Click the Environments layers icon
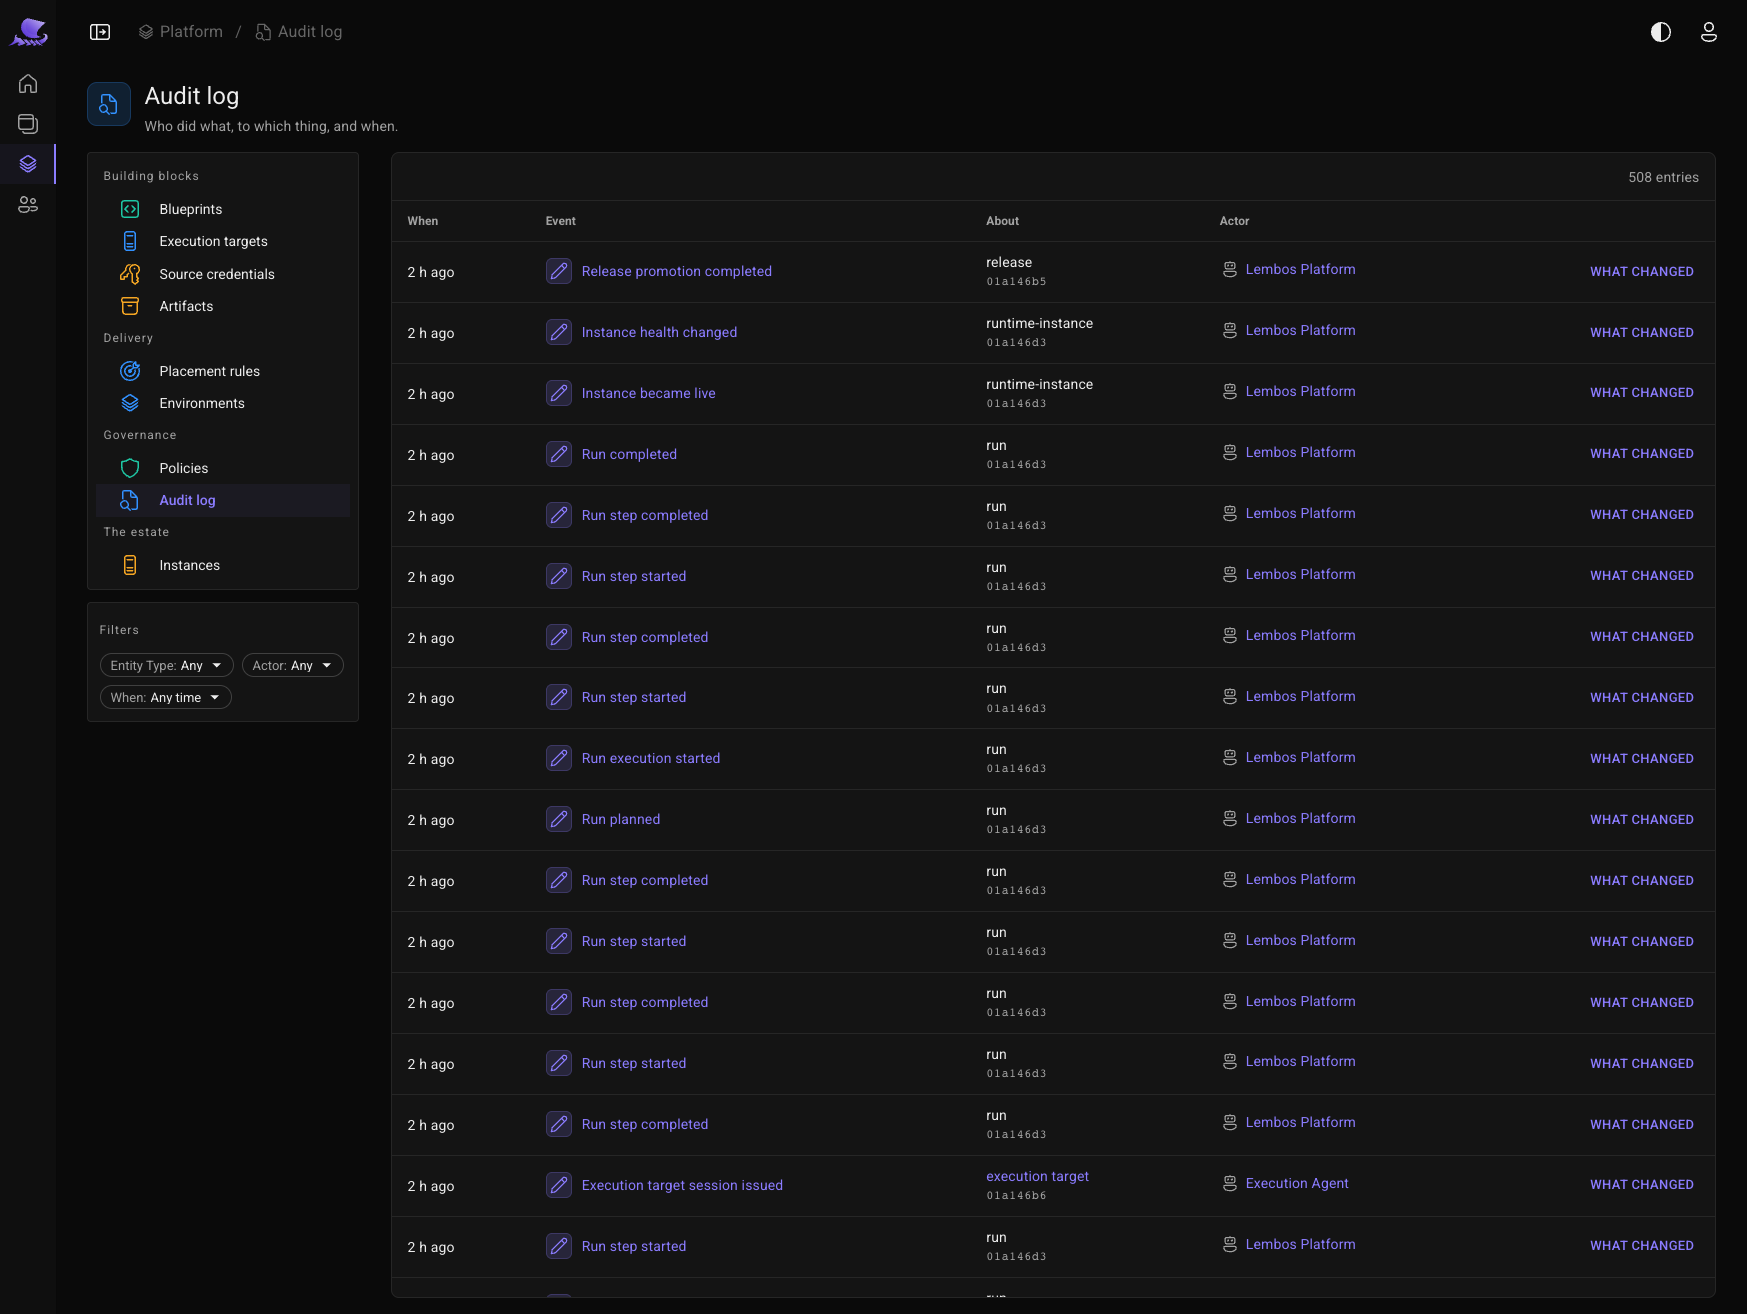1747x1314 pixels. point(130,403)
